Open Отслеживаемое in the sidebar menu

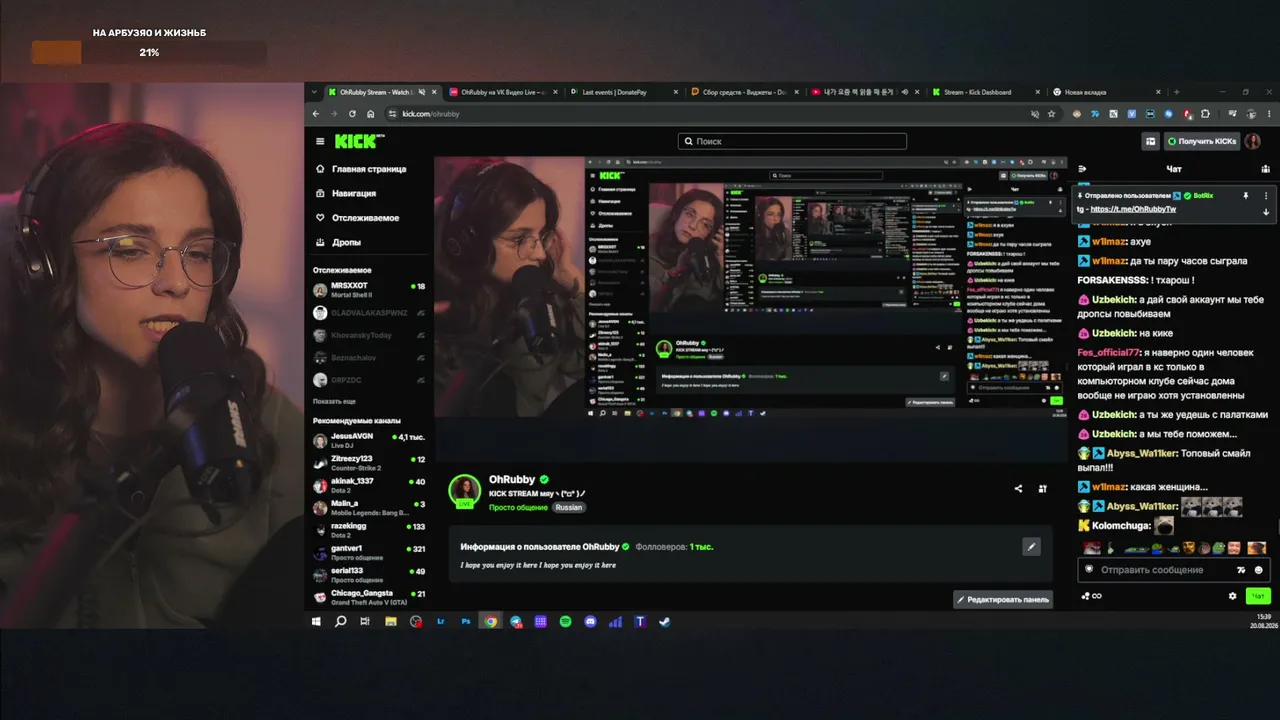pos(357,218)
